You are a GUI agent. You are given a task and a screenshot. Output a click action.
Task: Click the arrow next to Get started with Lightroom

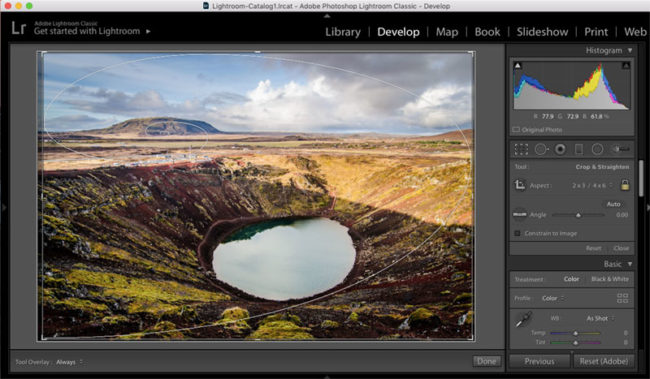(x=148, y=31)
